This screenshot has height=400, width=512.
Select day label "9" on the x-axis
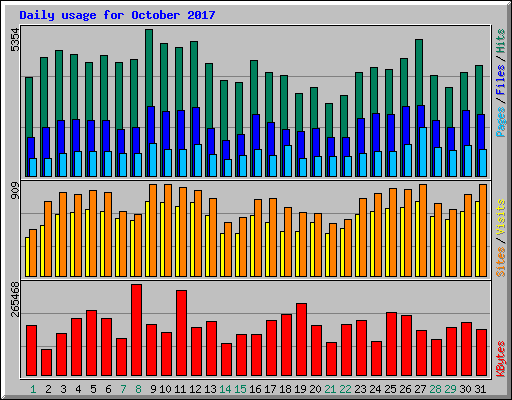[153, 389]
